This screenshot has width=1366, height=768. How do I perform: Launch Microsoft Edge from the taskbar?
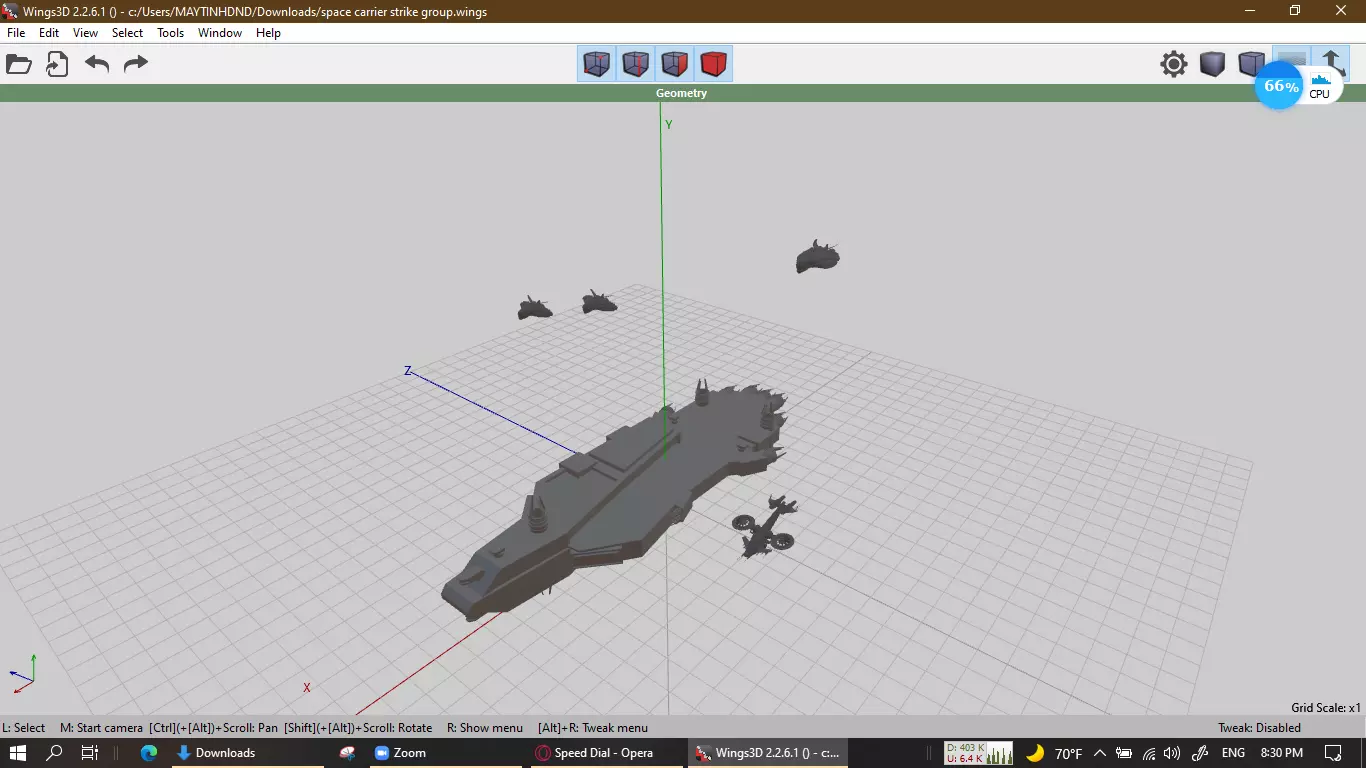pyautogui.click(x=149, y=753)
